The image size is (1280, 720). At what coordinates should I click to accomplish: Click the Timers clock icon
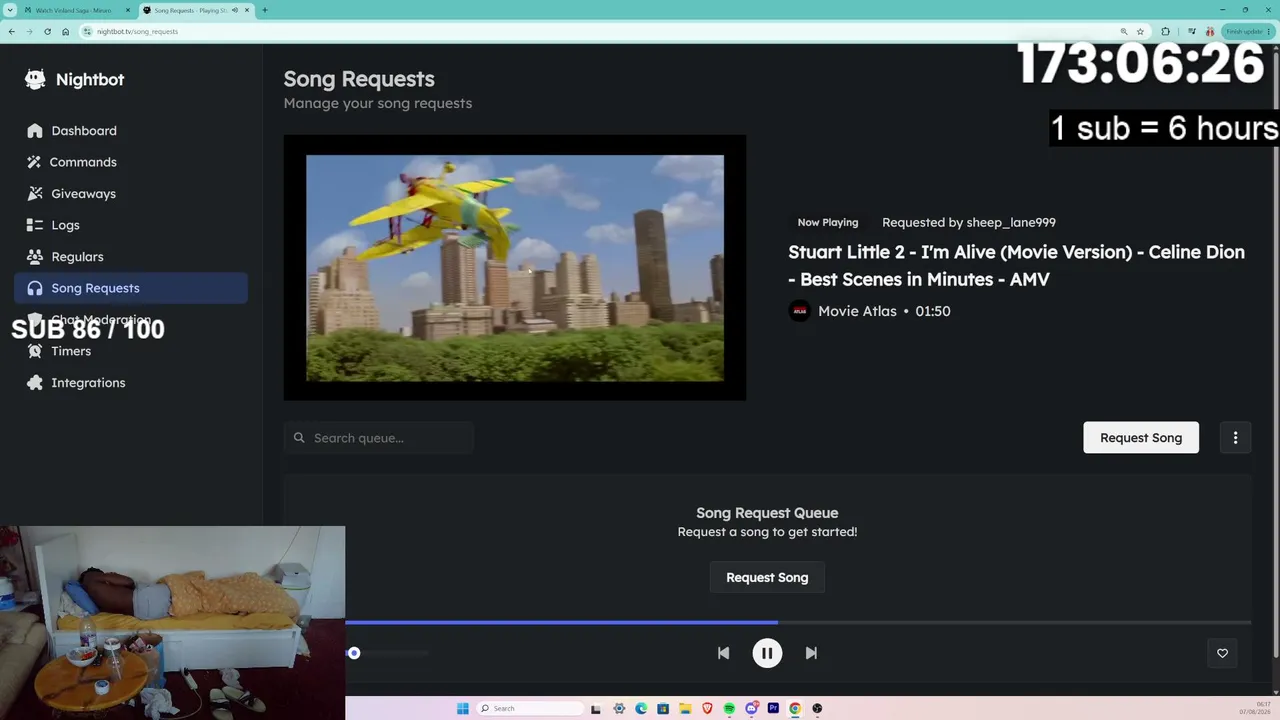click(x=35, y=351)
